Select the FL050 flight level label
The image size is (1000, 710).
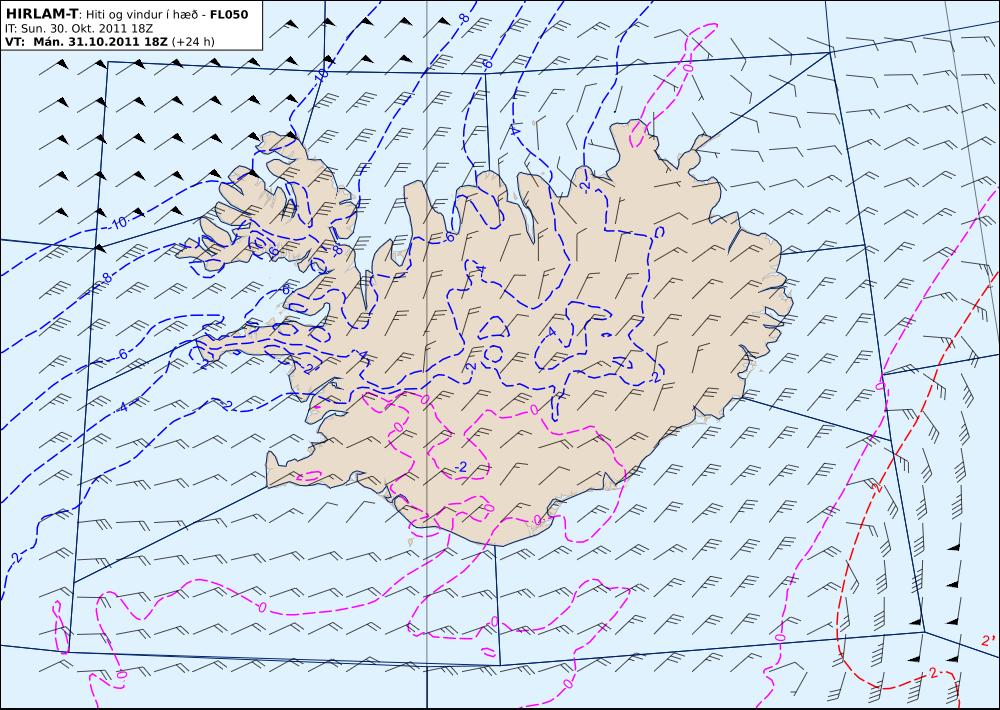pos(229,15)
